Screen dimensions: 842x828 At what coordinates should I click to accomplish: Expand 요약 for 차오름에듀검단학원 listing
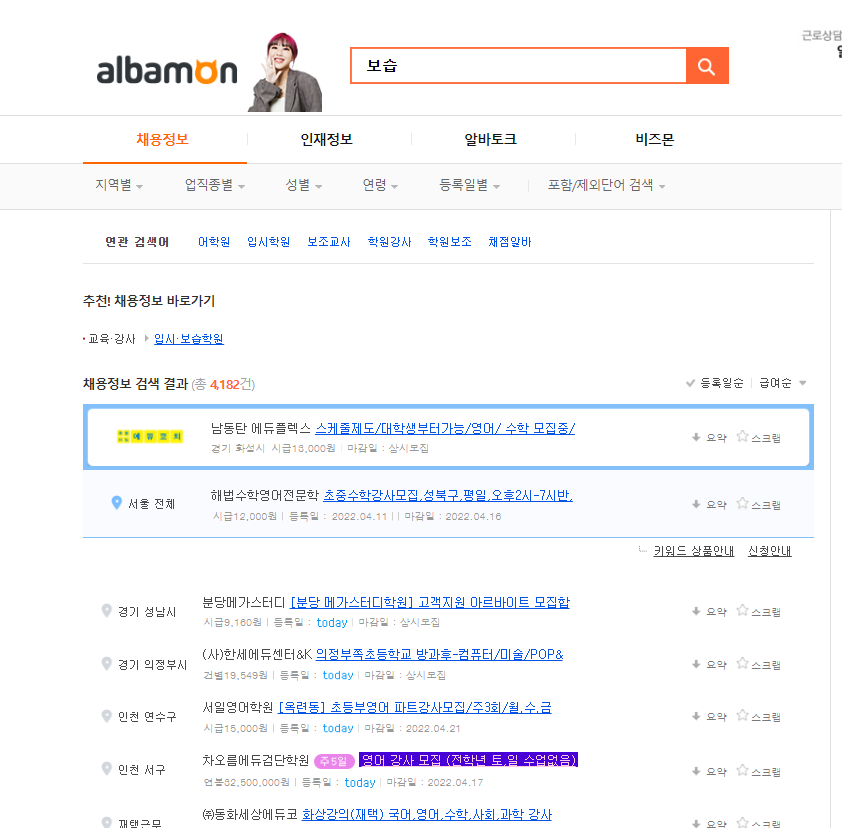coord(709,772)
